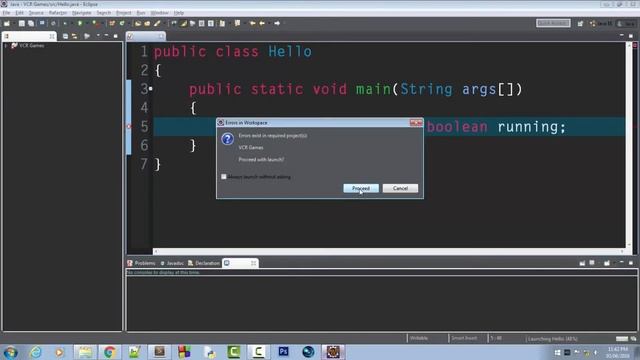Switch to the Java perspective button
Screen dimensions: 640x360
click(x=627, y=24)
